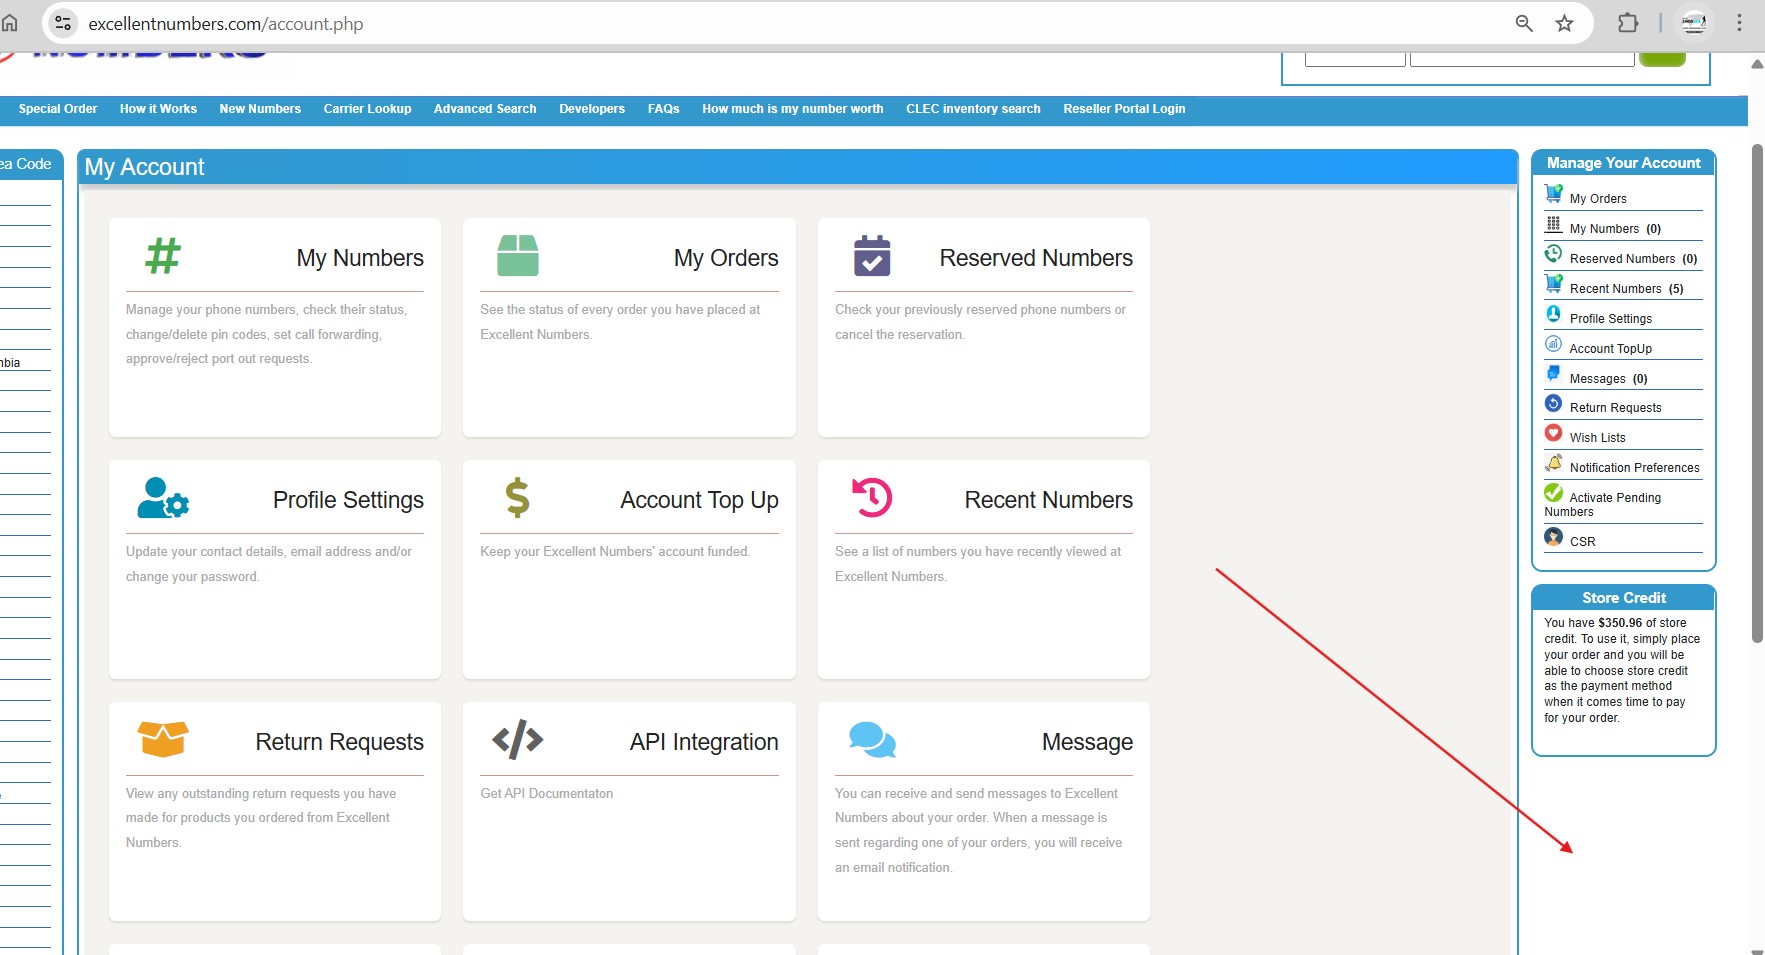Image resolution: width=1765 pixels, height=955 pixels.
Task: Open CLEC inventory search nav item
Action: (x=973, y=109)
